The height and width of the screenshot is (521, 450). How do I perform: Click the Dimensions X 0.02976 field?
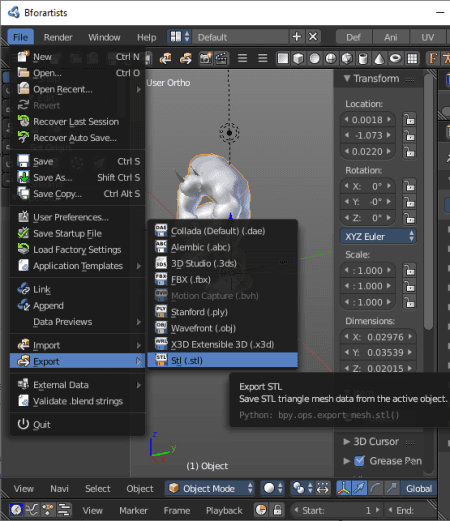click(378, 337)
